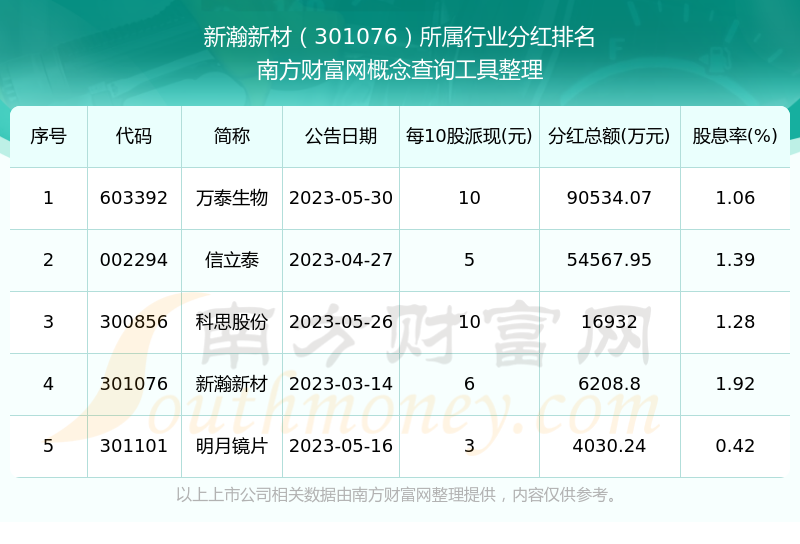800x544 pixels.
Task: Select the 代码 column header
Action: coord(134,136)
